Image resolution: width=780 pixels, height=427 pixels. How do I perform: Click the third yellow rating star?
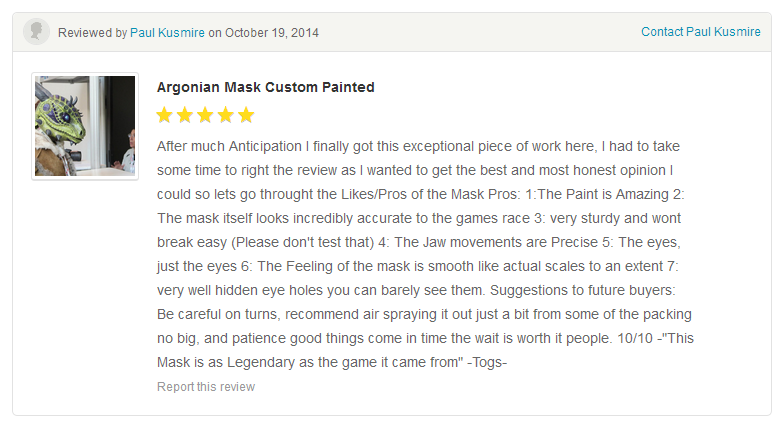[205, 115]
